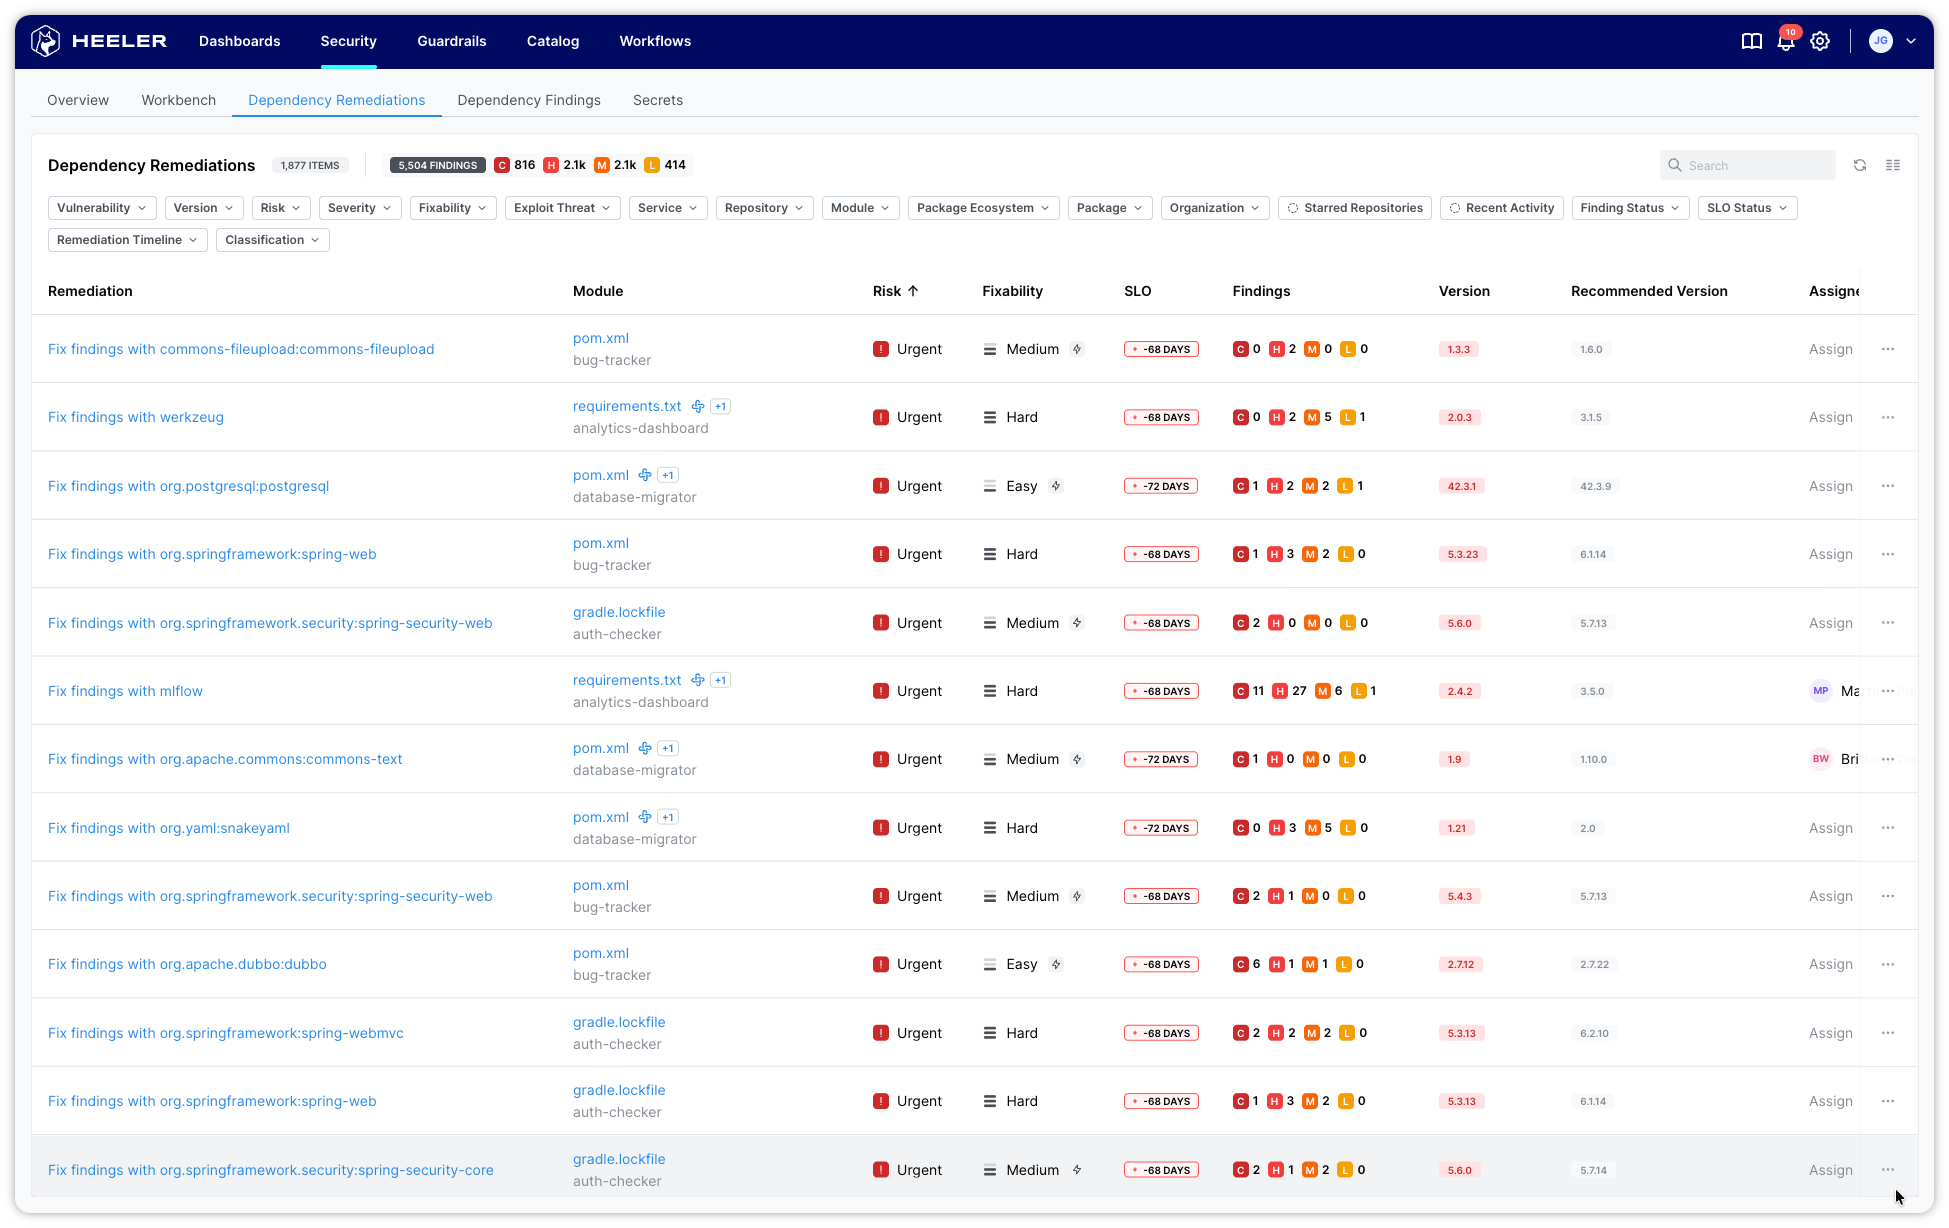The height and width of the screenshot is (1228, 1949).
Task: Switch to the Dependency Findings tab
Action: pyautogui.click(x=528, y=100)
